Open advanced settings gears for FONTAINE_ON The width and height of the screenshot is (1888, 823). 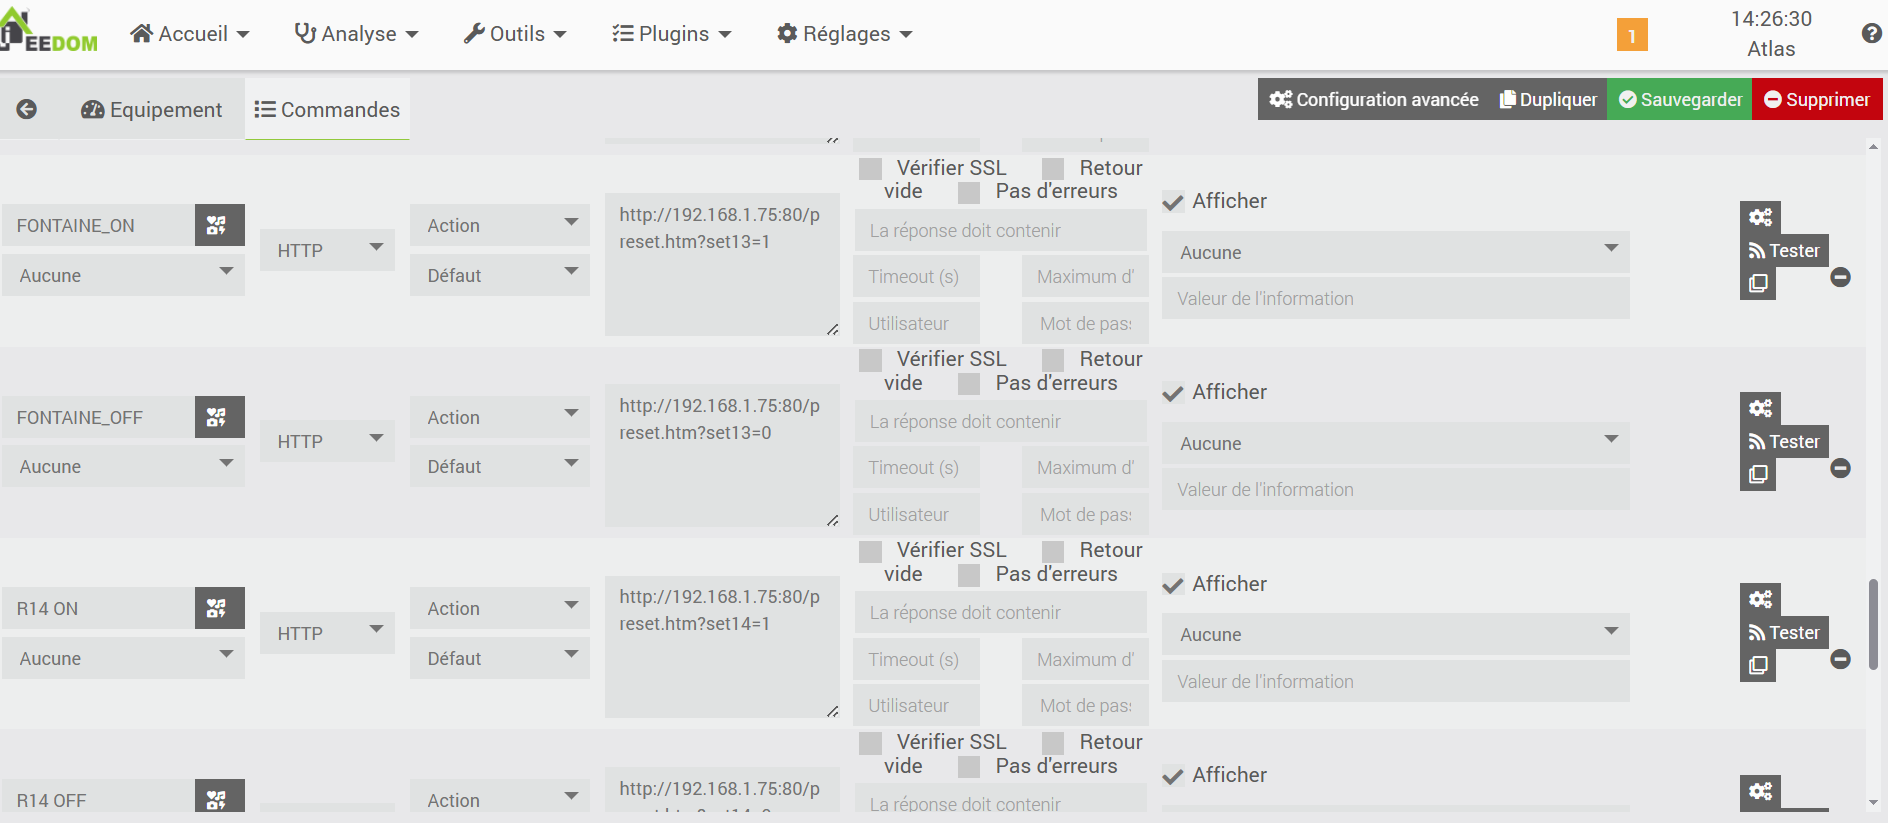[1760, 217]
